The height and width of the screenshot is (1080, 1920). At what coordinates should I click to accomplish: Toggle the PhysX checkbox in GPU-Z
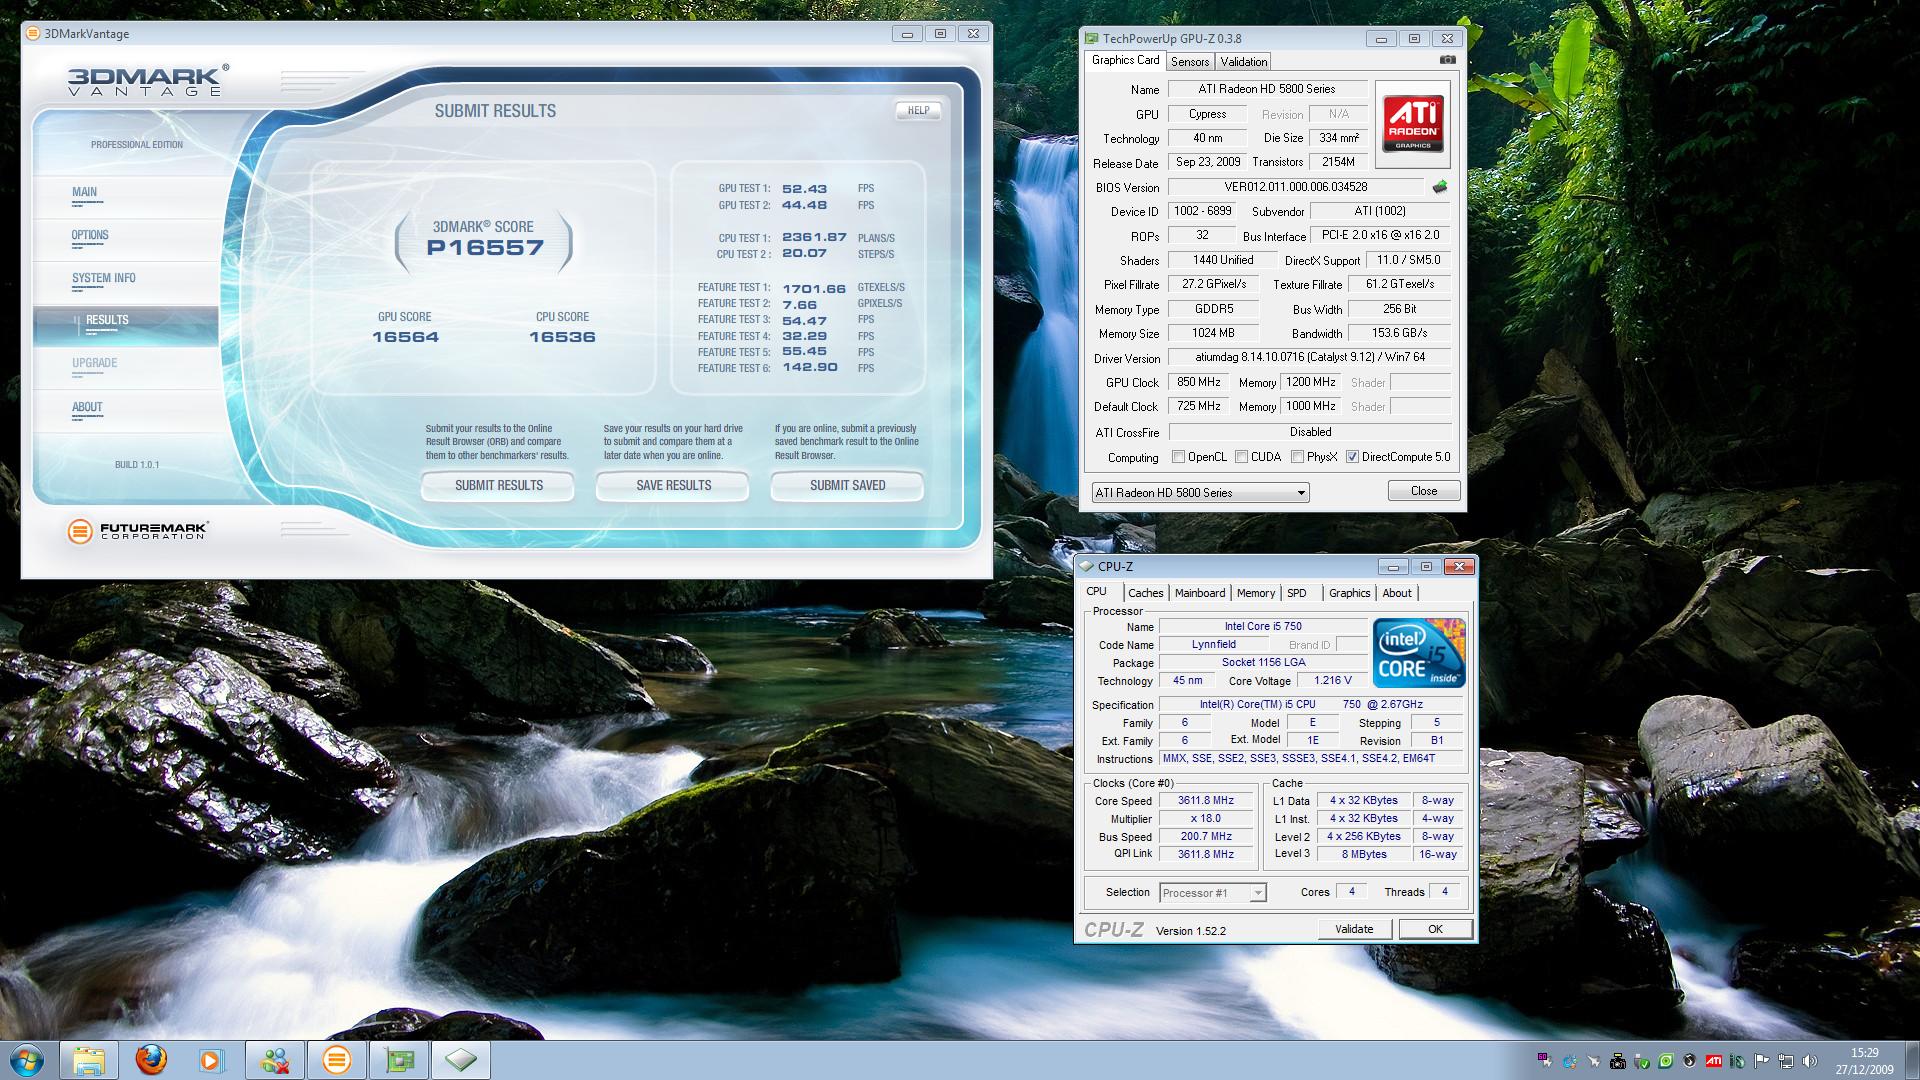pos(1297,457)
